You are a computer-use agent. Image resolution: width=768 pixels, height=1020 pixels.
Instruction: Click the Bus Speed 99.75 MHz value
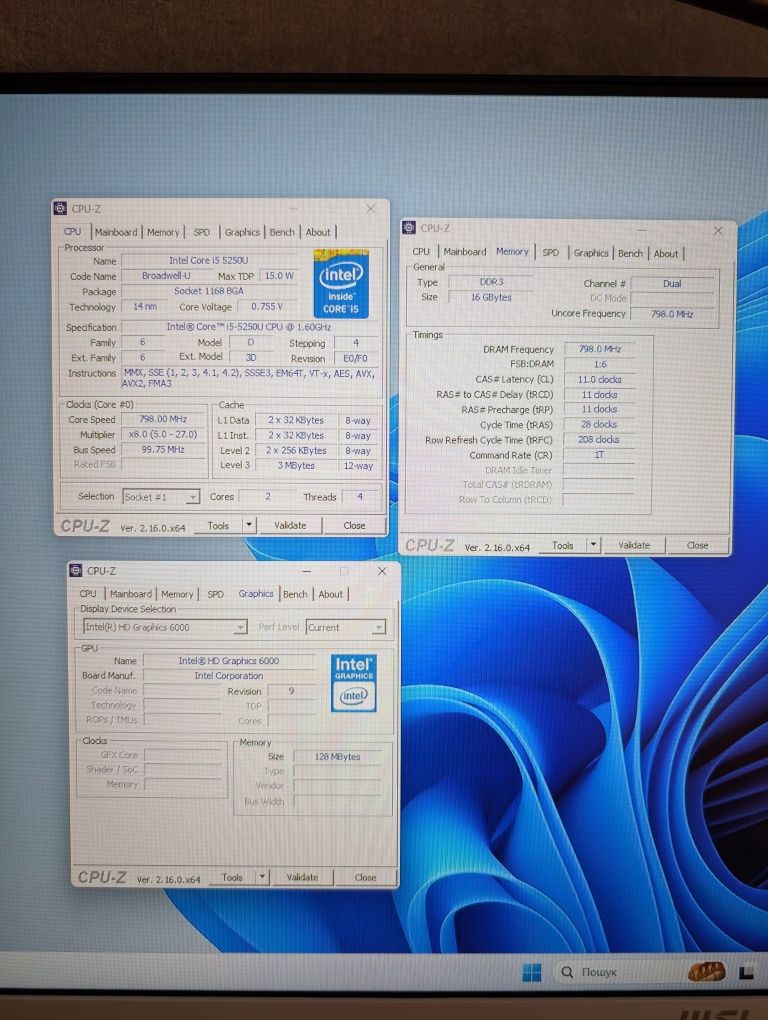pos(163,450)
